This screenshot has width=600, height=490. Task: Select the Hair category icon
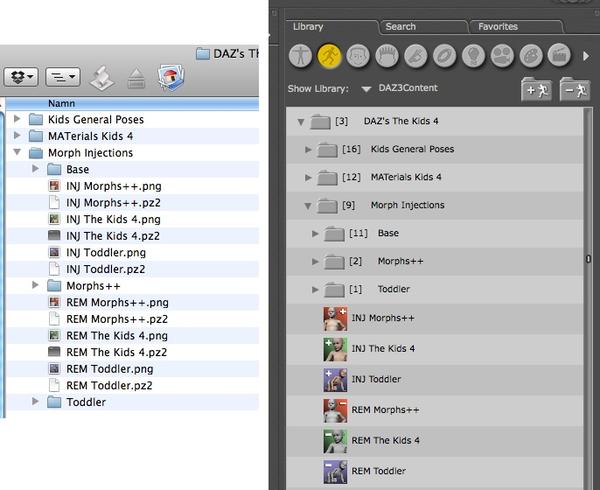click(387, 56)
